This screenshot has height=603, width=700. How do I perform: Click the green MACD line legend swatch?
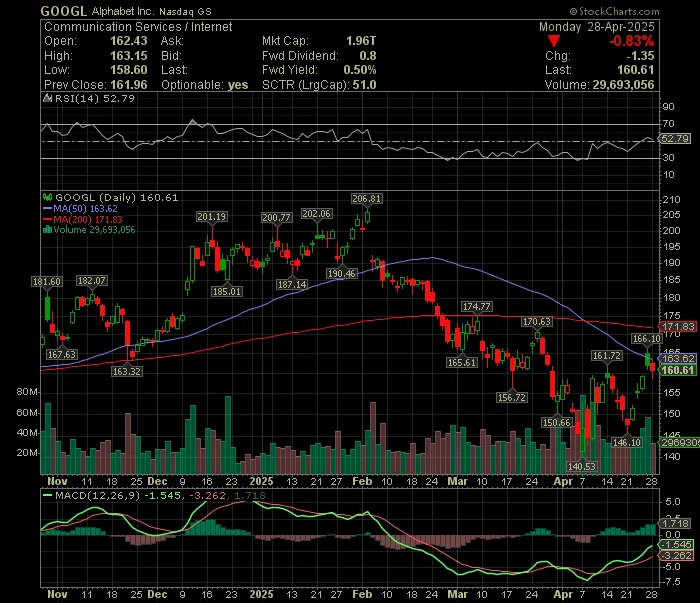47,495
